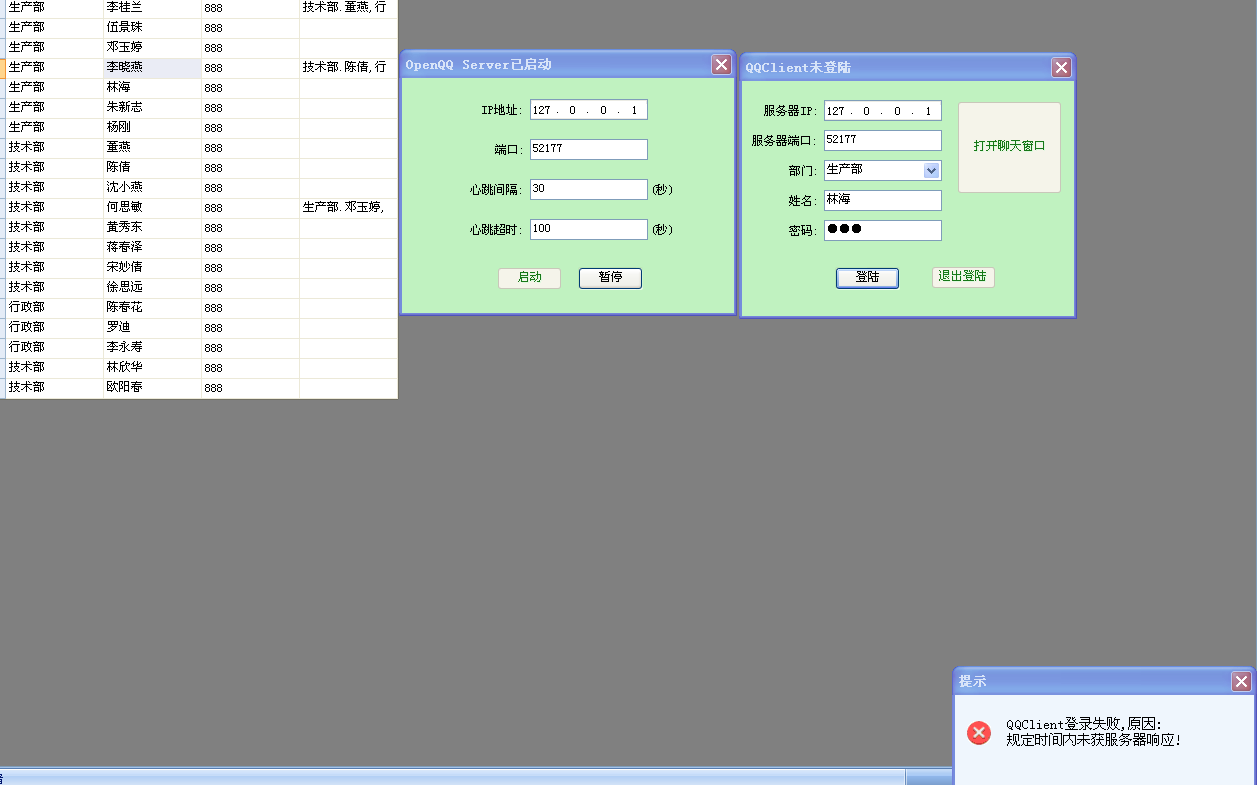Click the 心跳间隔 field showing 30
This screenshot has height=785, width=1257.
[588, 189]
